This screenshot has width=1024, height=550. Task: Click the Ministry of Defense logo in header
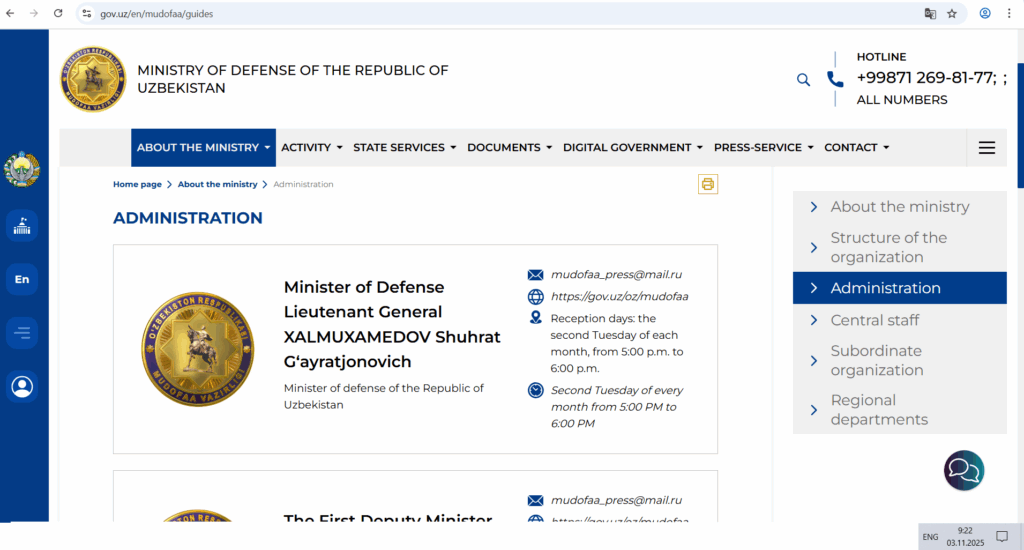coord(93,79)
